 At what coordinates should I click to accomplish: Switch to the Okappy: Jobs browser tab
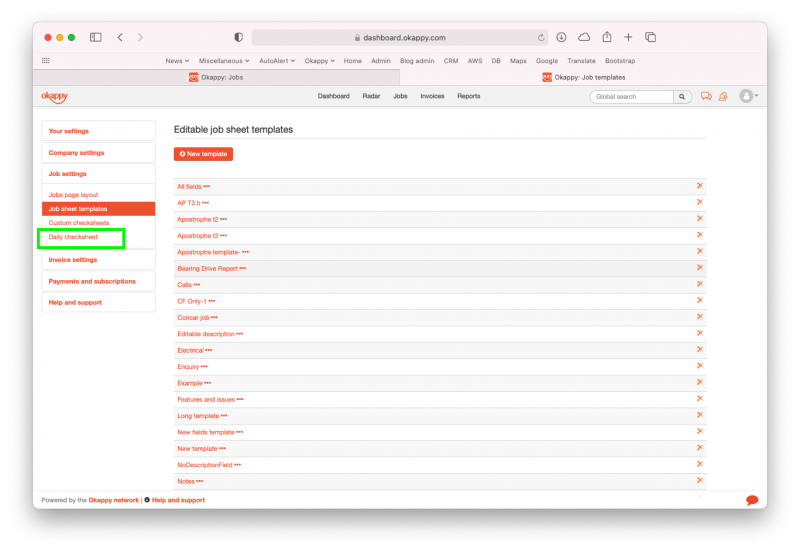[x=215, y=77]
